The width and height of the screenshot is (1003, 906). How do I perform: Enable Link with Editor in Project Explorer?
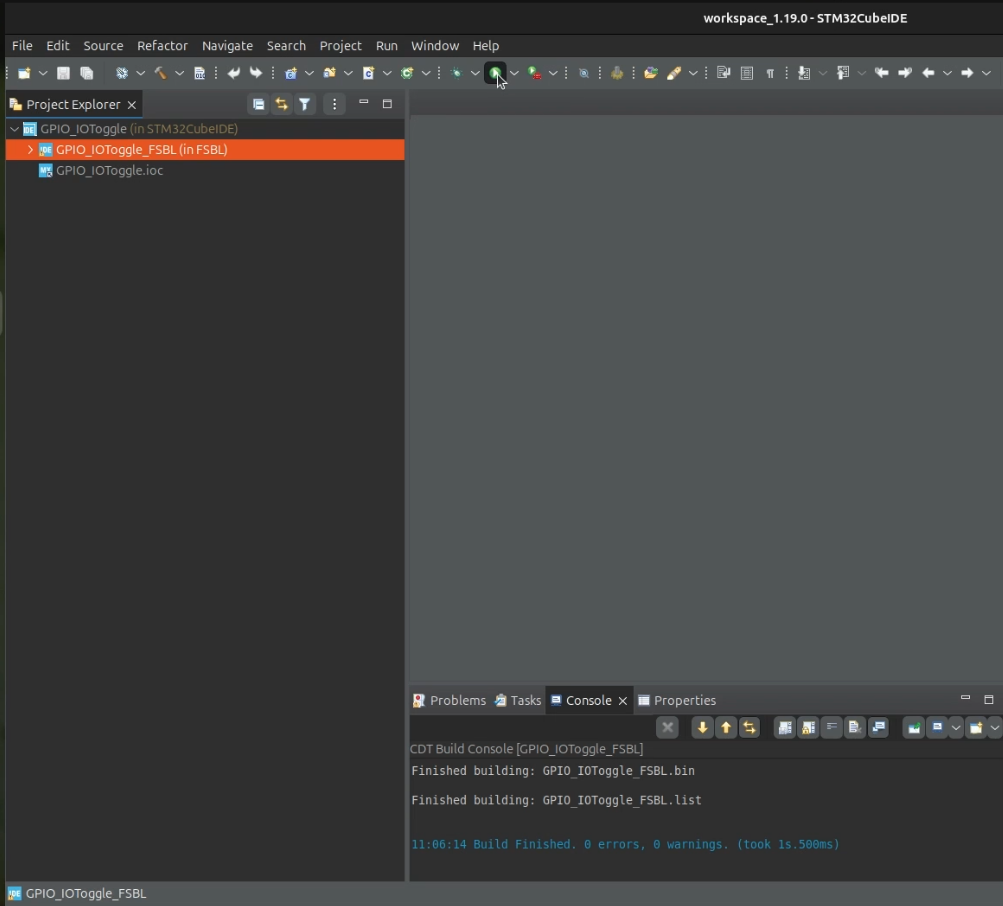pos(280,104)
